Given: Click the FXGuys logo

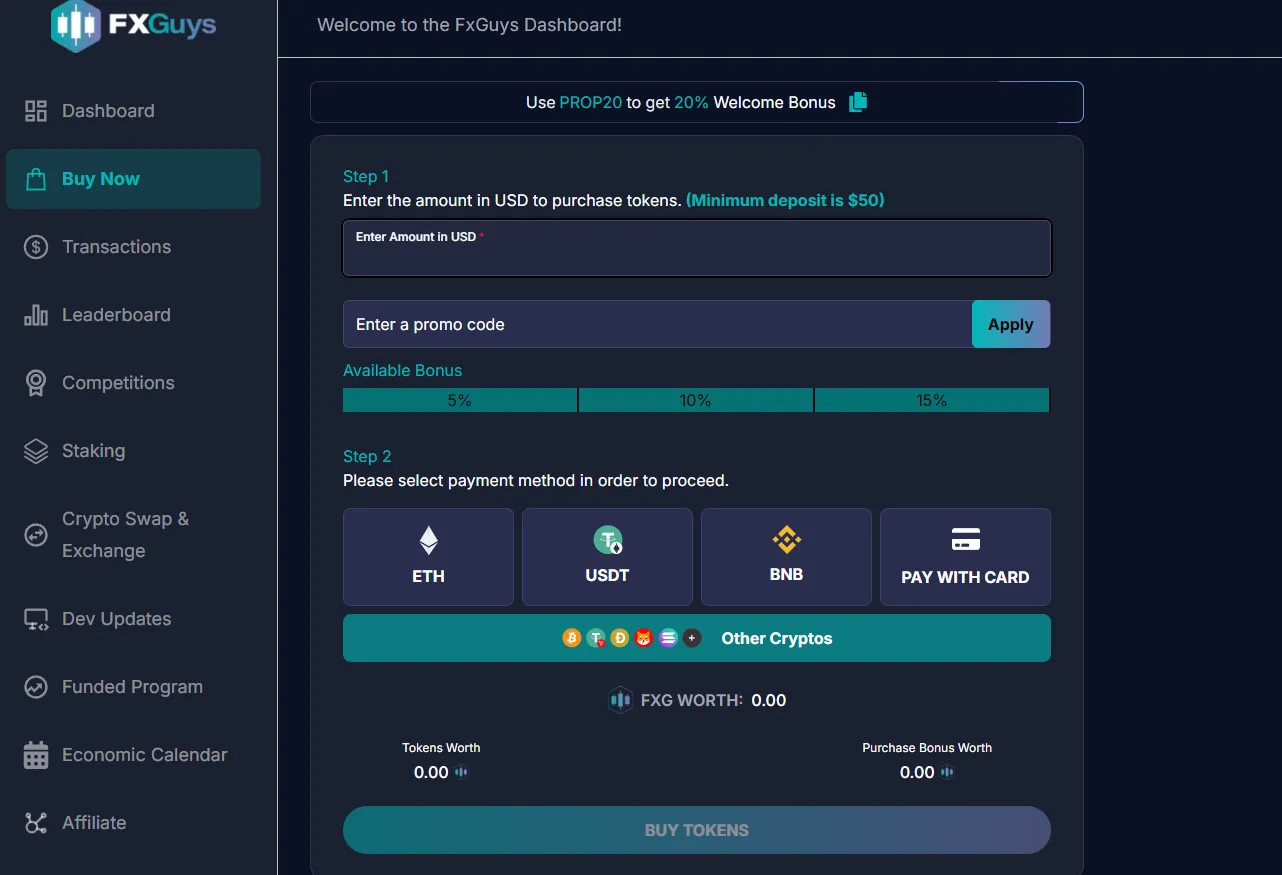Looking at the screenshot, I should point(133,25).
